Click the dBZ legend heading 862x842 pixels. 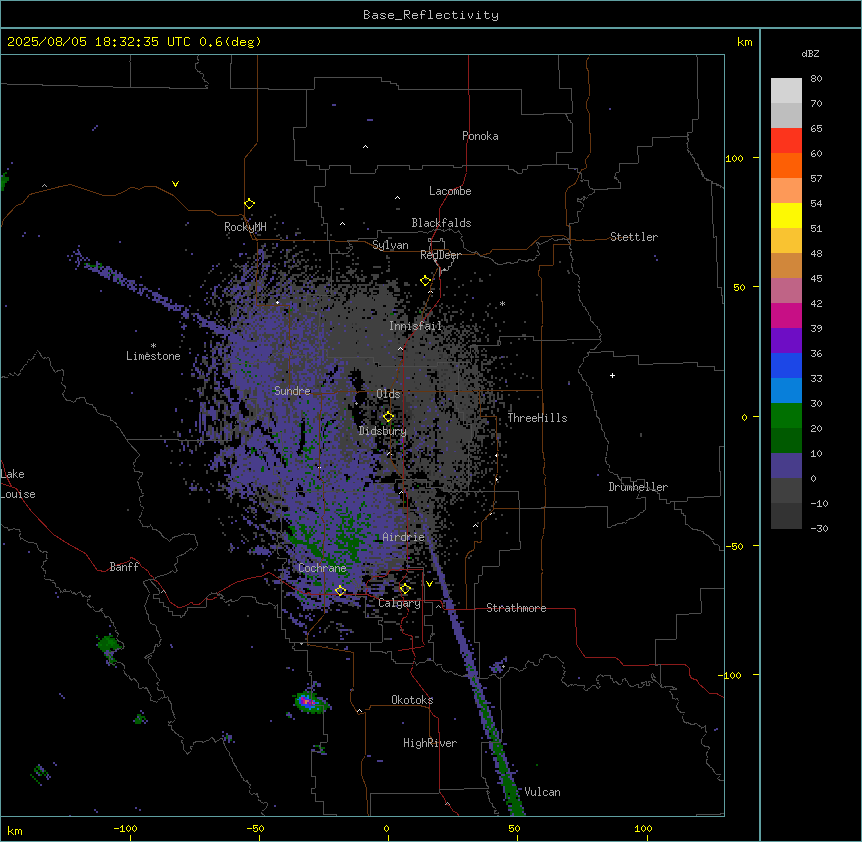[810, 53]
